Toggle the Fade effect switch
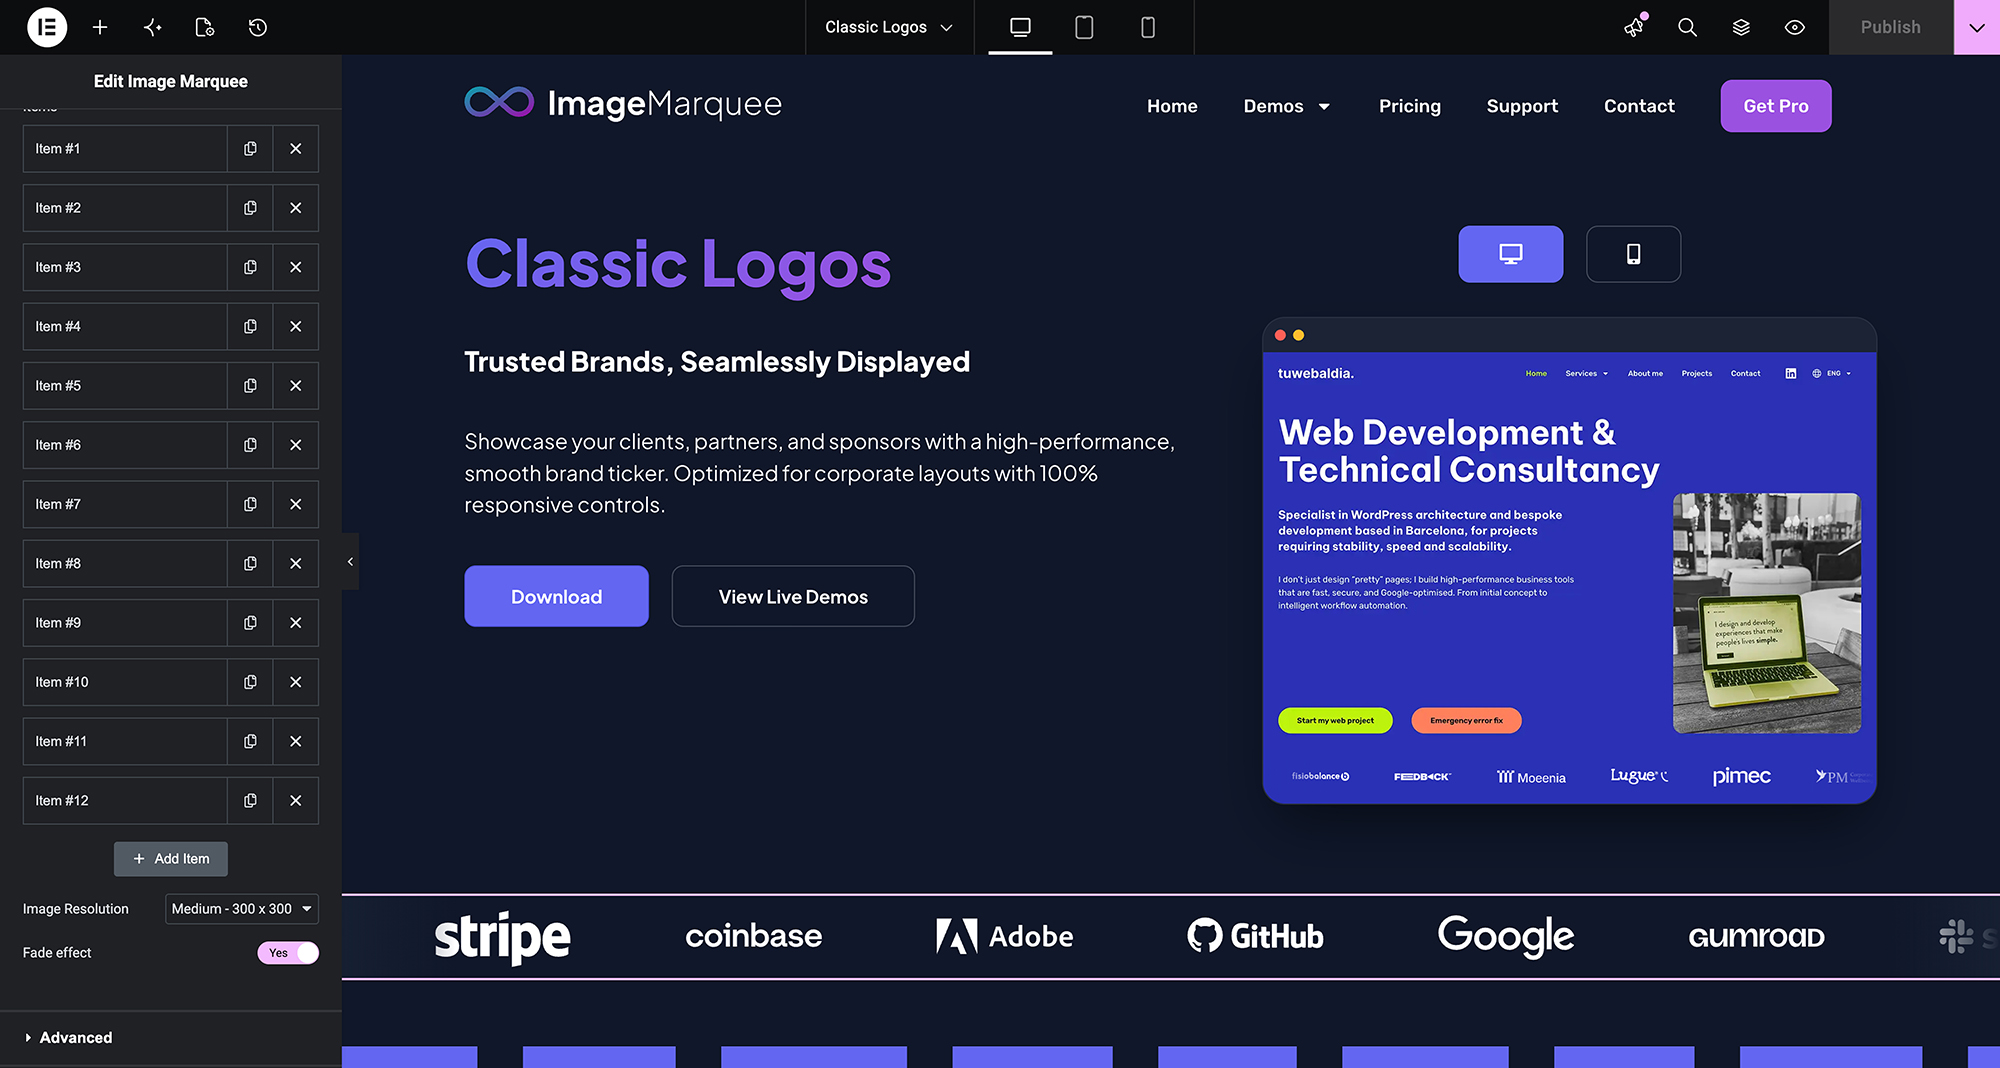This screenshot has height=1068, width=2000. [x=288, y=953]
